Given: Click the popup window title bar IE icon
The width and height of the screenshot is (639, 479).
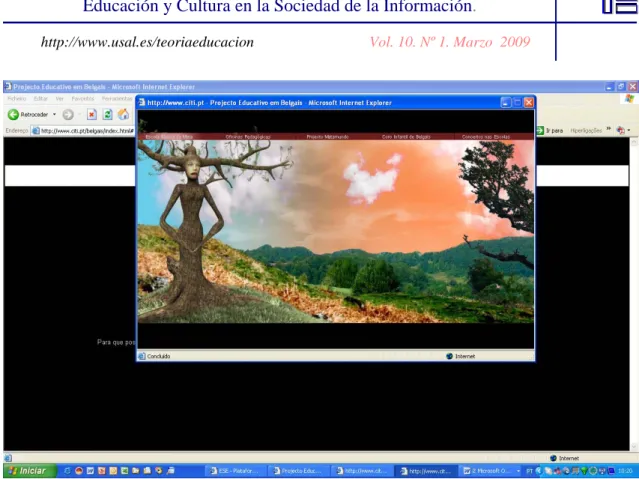Looking at the screenshot, I should click(x=142, y=102).
